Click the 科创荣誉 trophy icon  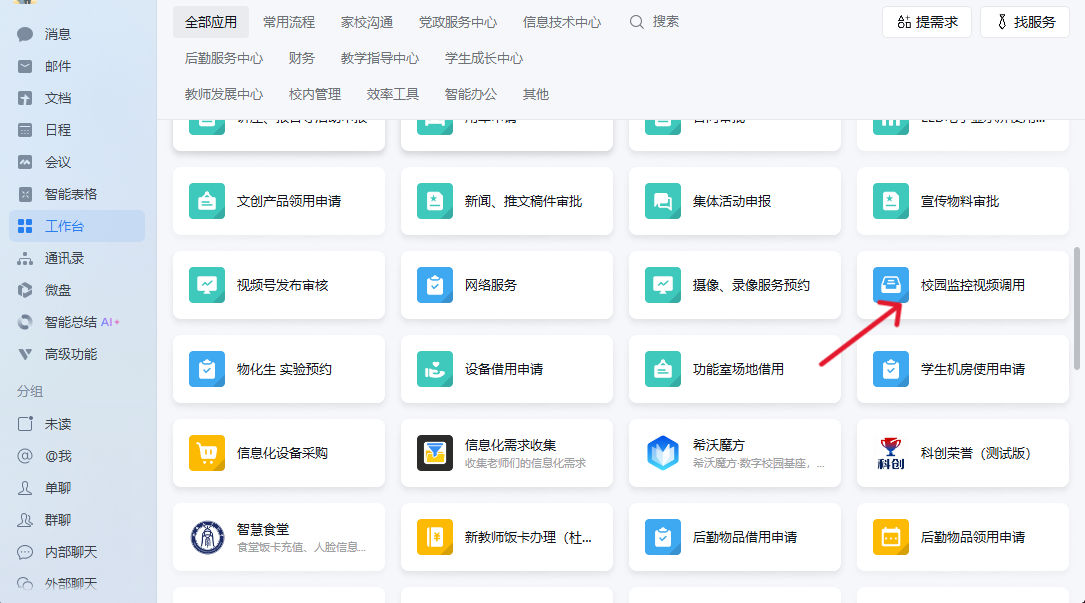point(890,453)
